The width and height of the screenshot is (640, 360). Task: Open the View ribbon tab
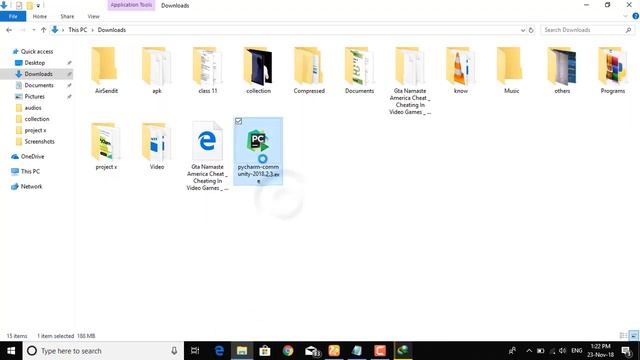pos(93,16)
